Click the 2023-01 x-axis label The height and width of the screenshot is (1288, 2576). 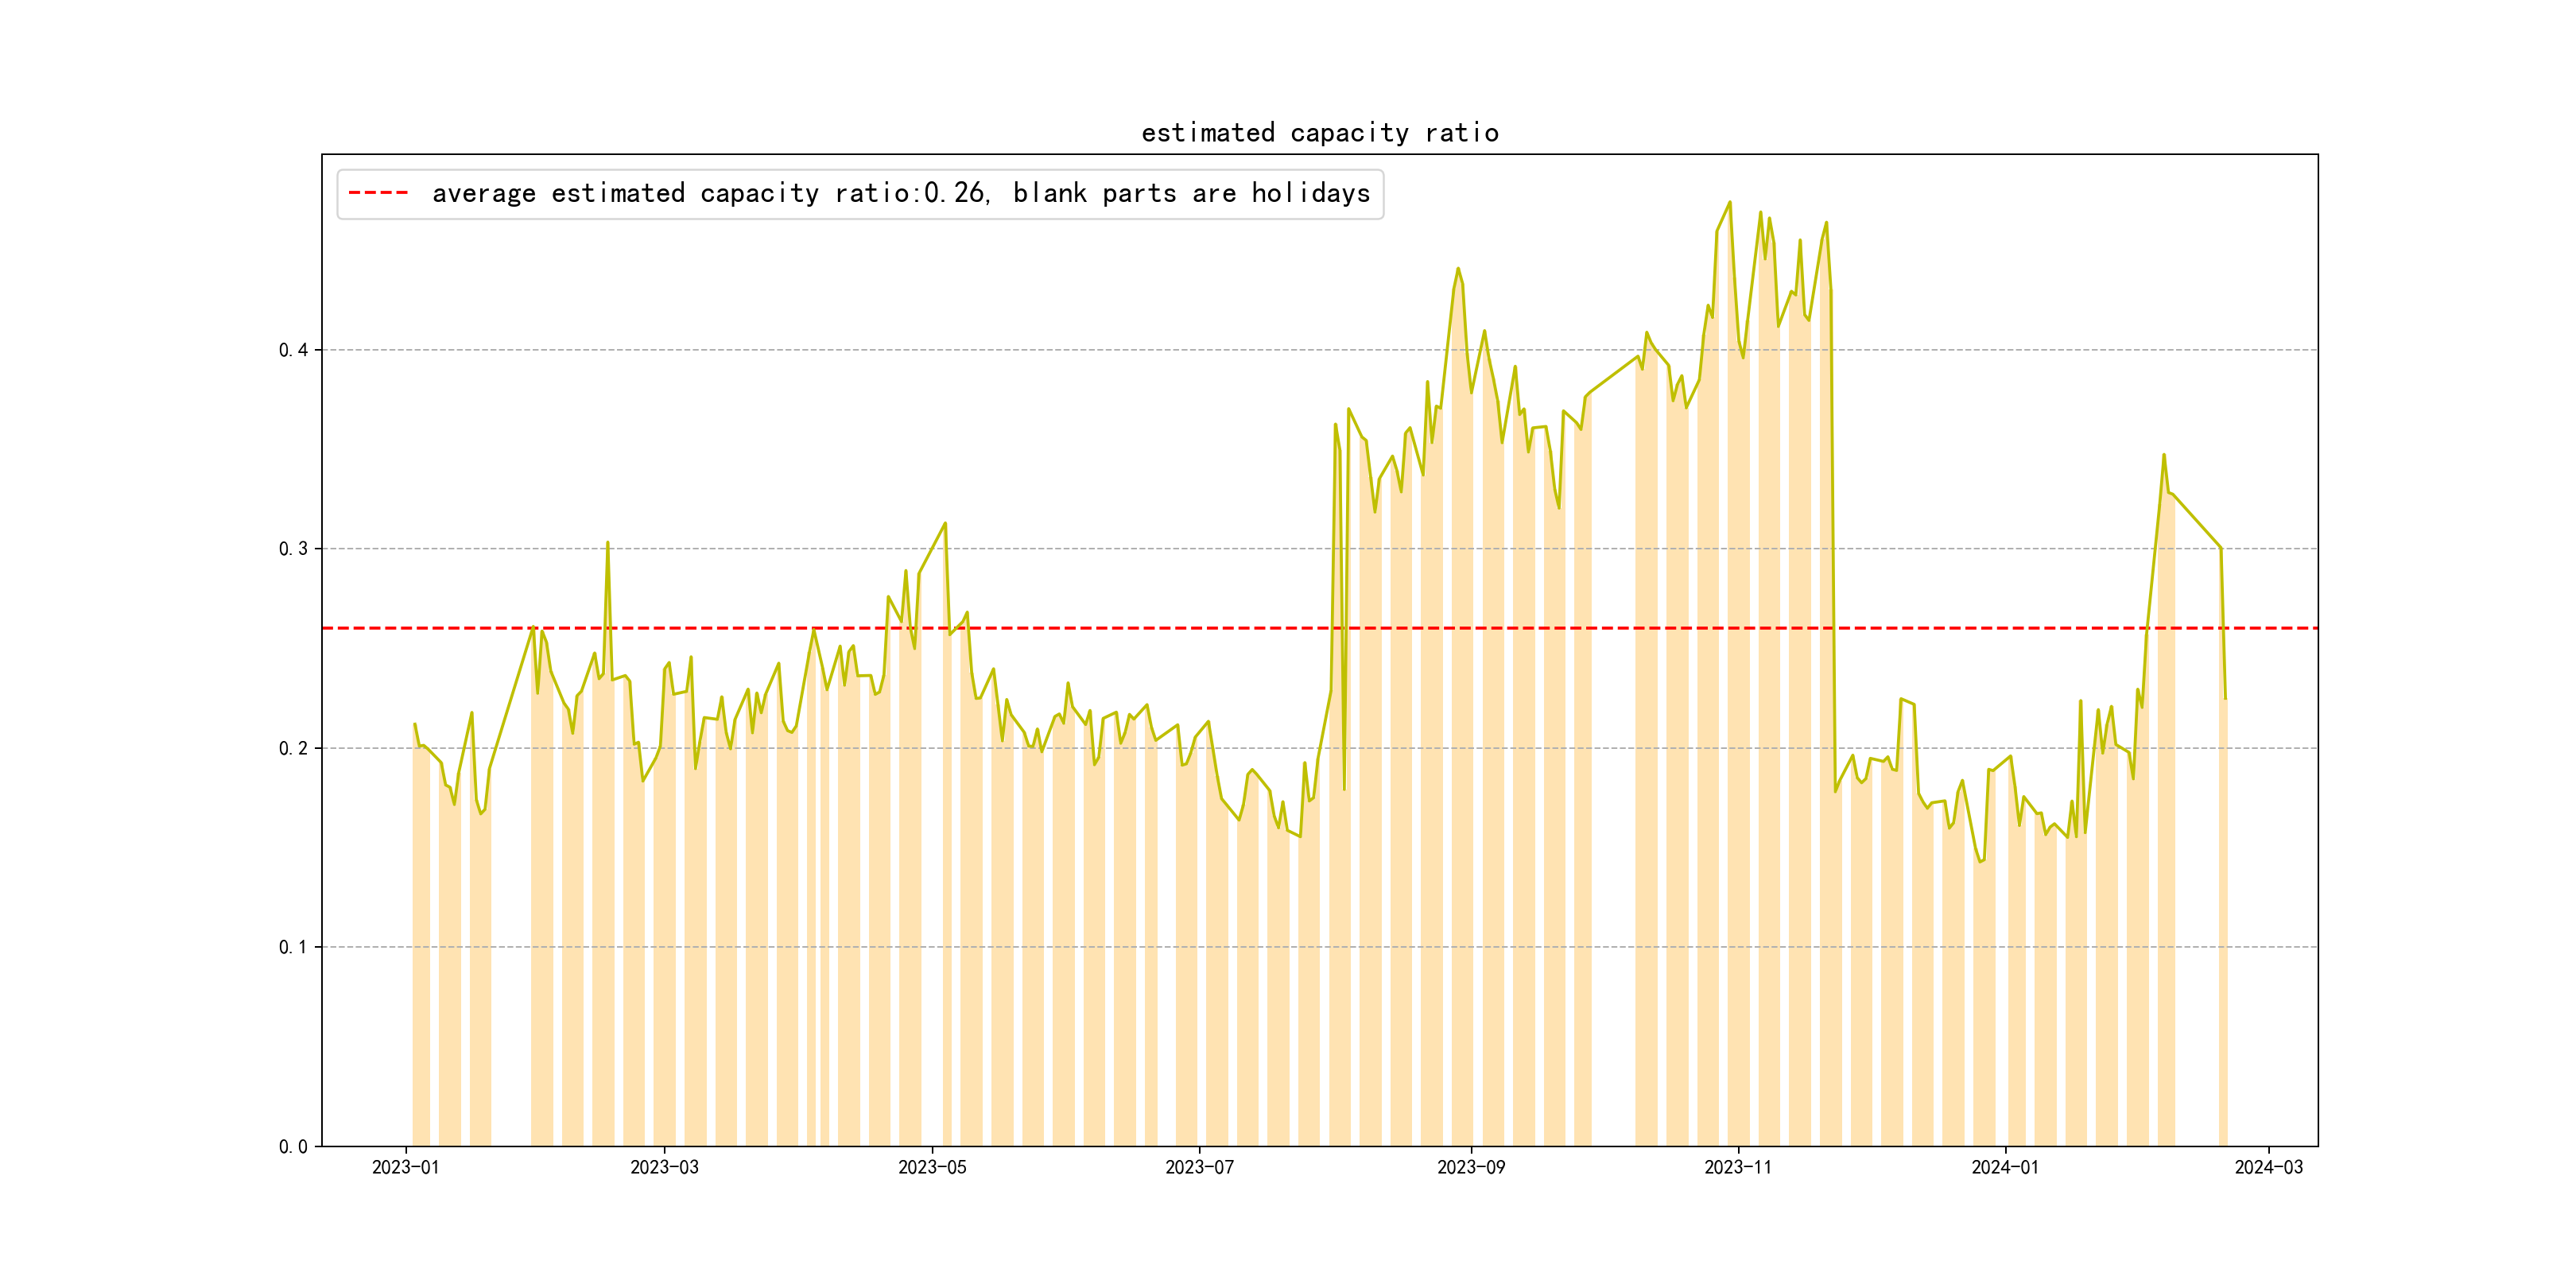tap(405, 1167)
